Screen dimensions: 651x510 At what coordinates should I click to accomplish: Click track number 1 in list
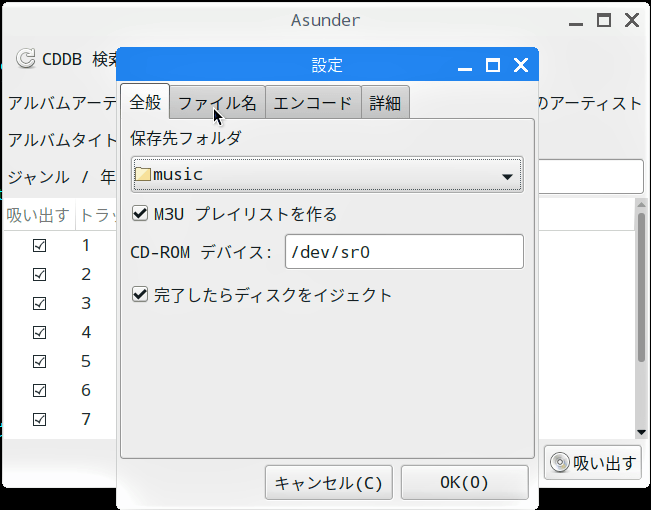click(x=86, y=245)
